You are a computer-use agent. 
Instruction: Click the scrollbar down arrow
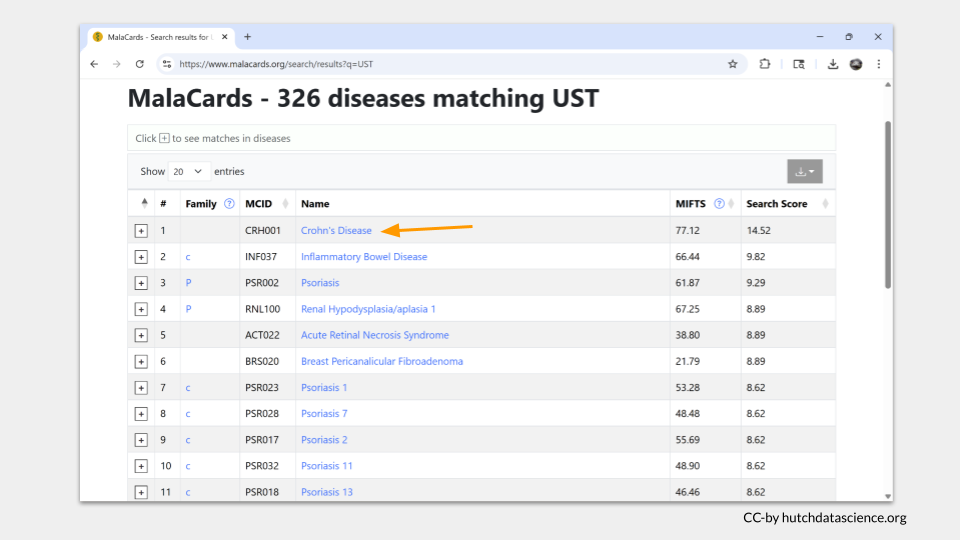point(888,497)
